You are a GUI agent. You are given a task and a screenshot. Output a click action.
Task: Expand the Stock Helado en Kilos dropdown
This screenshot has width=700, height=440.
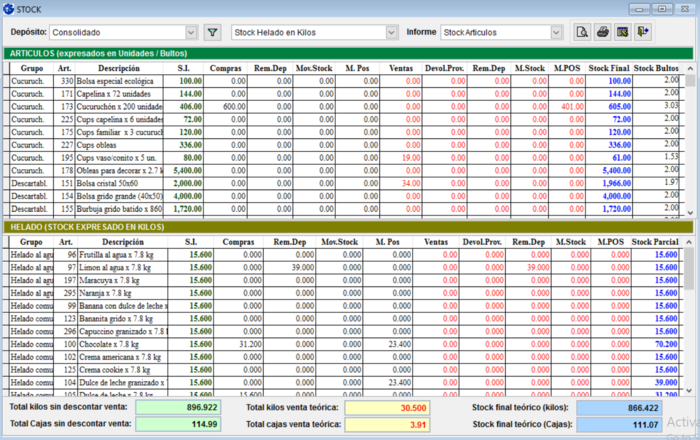pos(390,32)
